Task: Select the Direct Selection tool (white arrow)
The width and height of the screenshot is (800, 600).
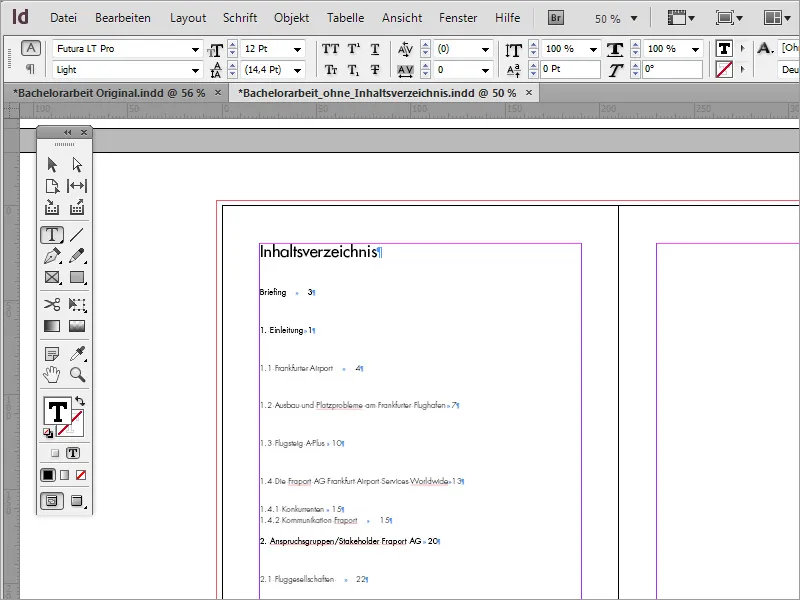Action: 77,165
